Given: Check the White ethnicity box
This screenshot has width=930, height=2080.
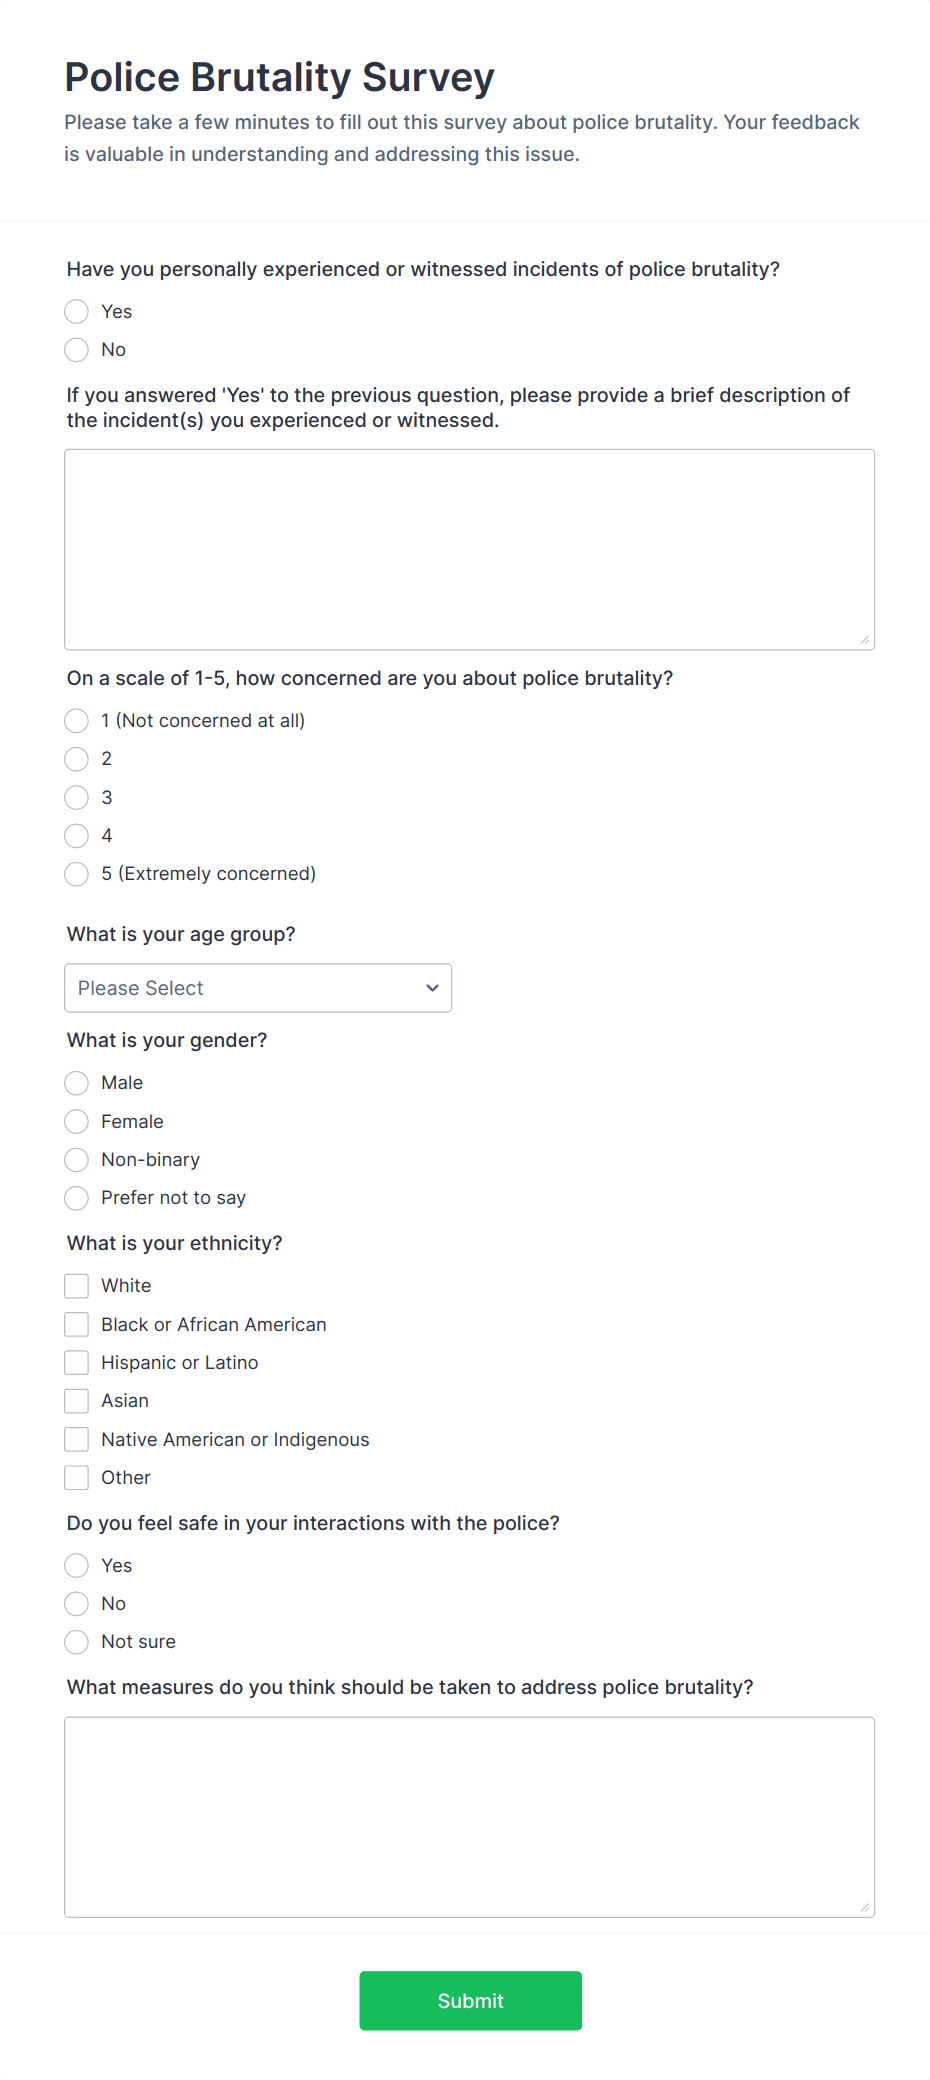Looking at the screenshot, I should coord(77,1286).
